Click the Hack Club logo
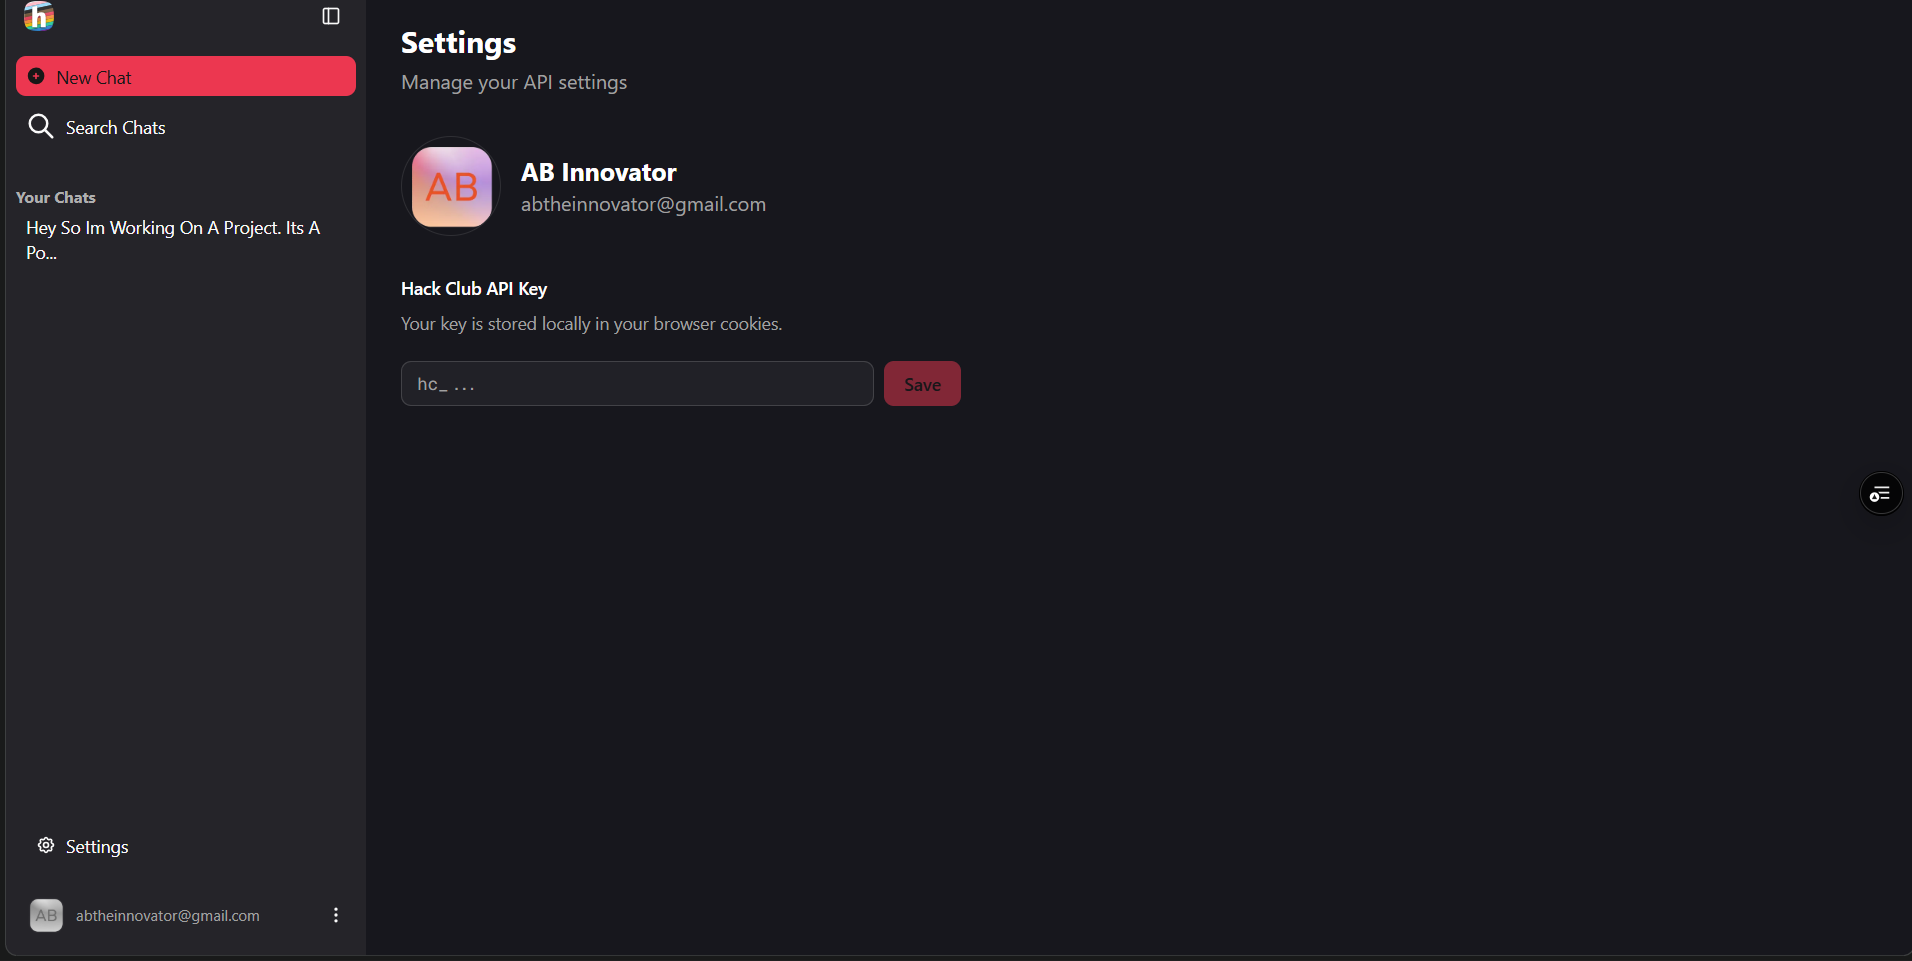1912x961 pixels. coord(39,16)
